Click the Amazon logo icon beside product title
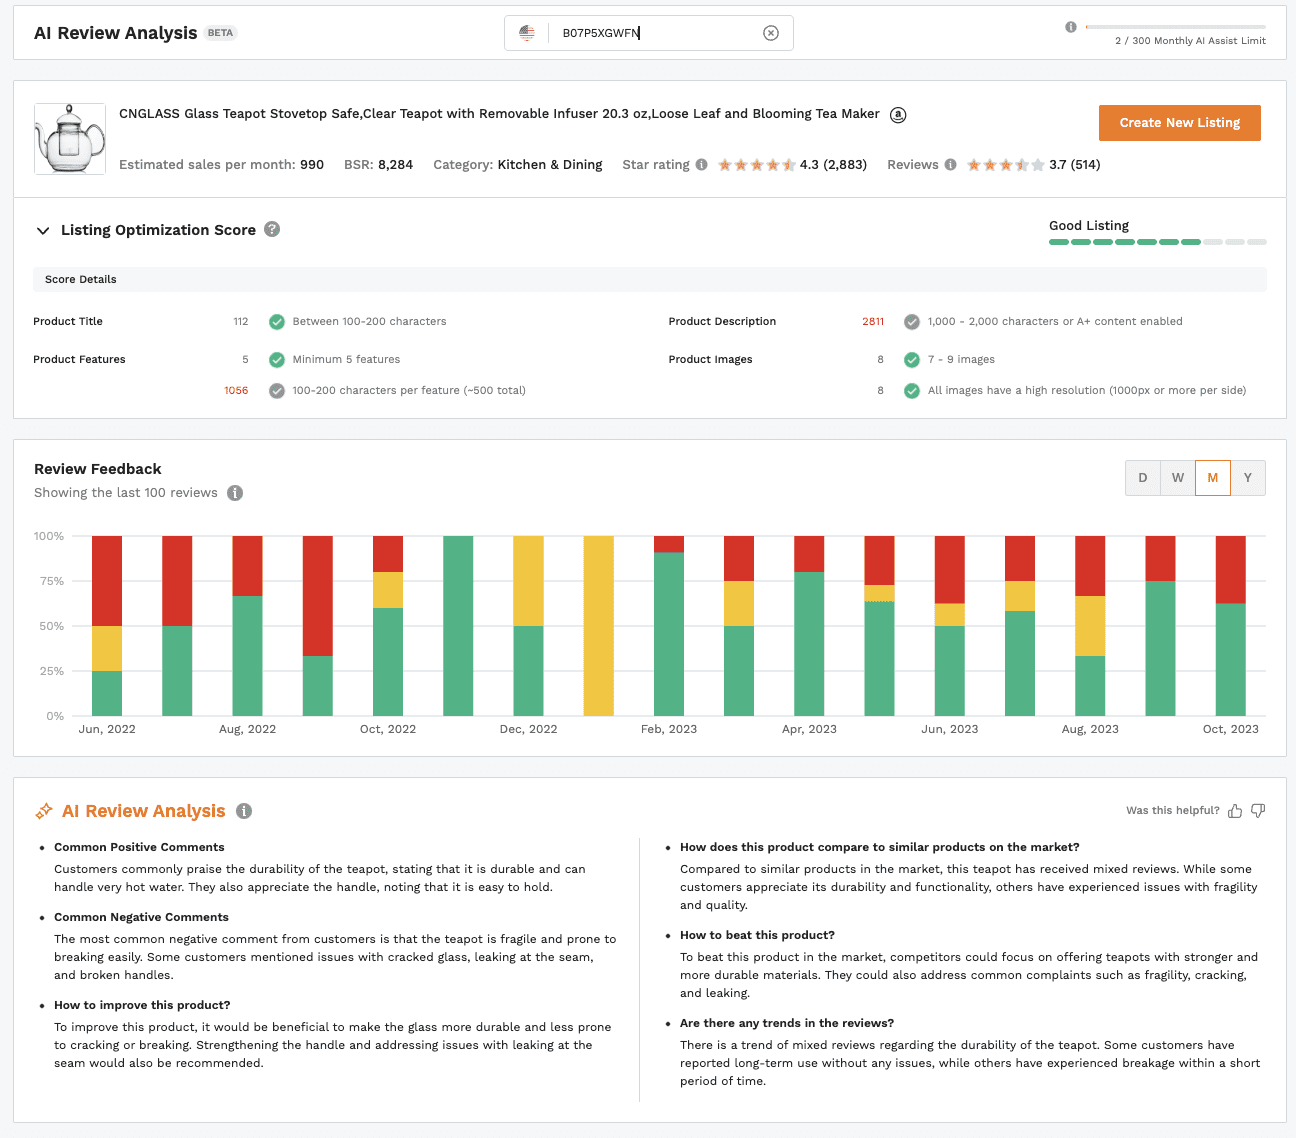The image size is (1296, 1138). click(898, 115)
